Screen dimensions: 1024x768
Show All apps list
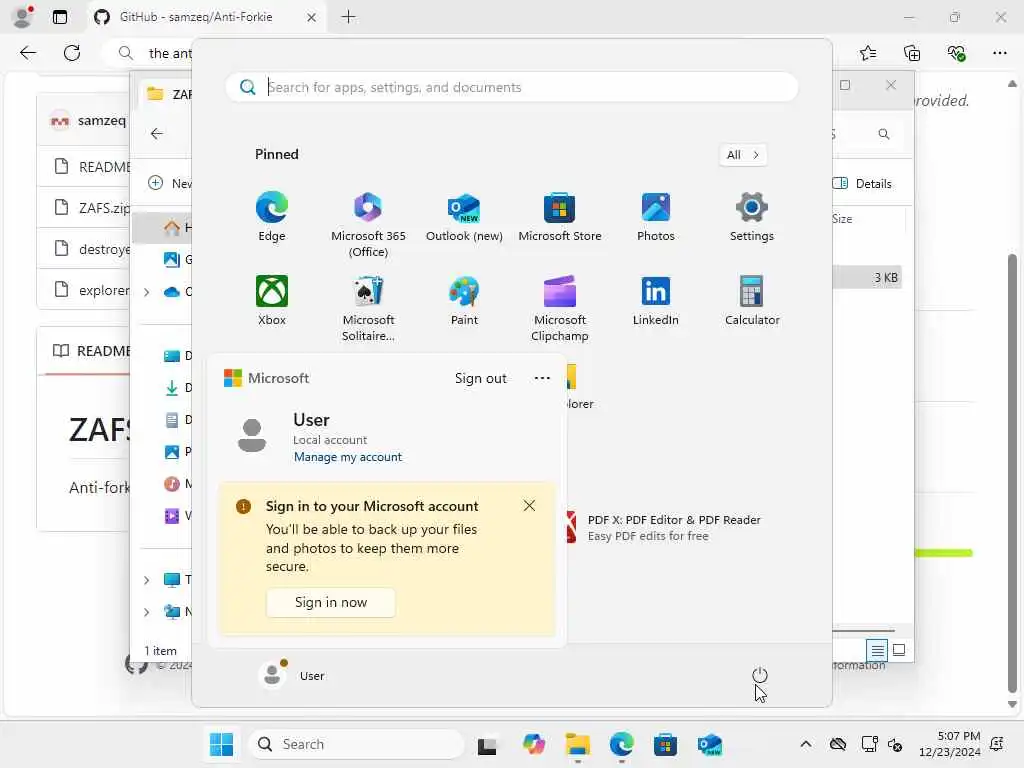[743, 155]
